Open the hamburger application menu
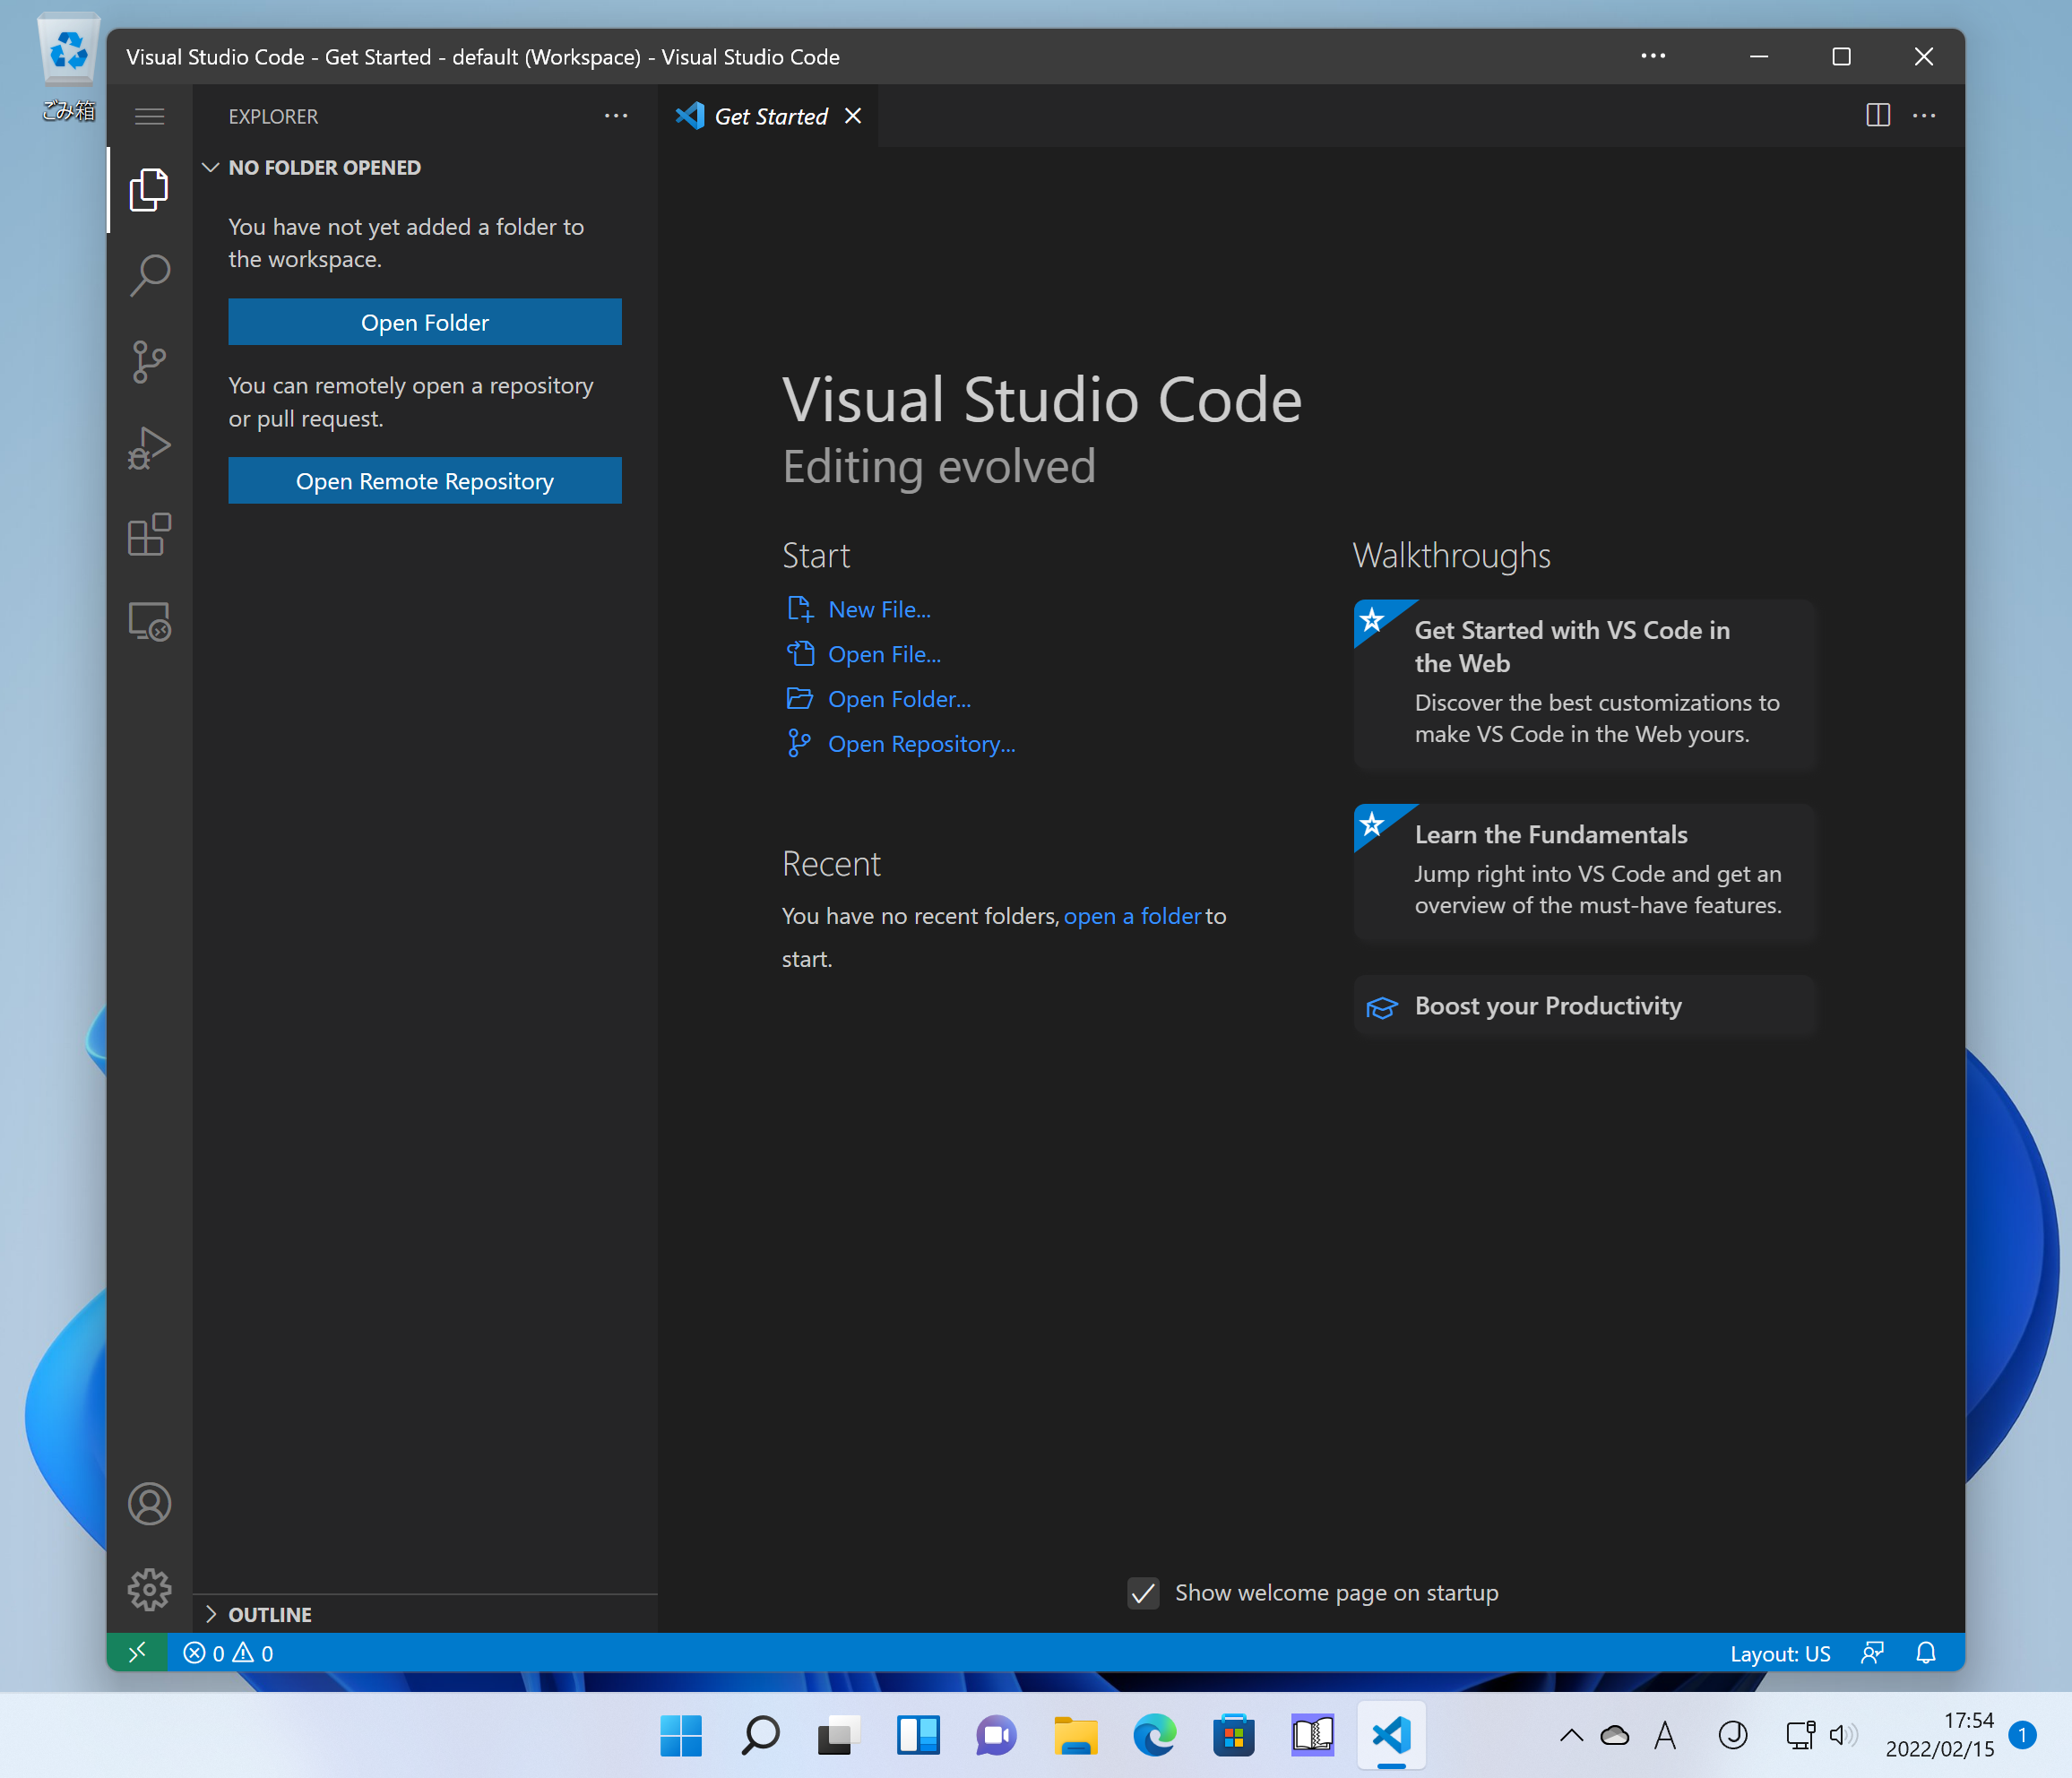 (x=149, y=116)
